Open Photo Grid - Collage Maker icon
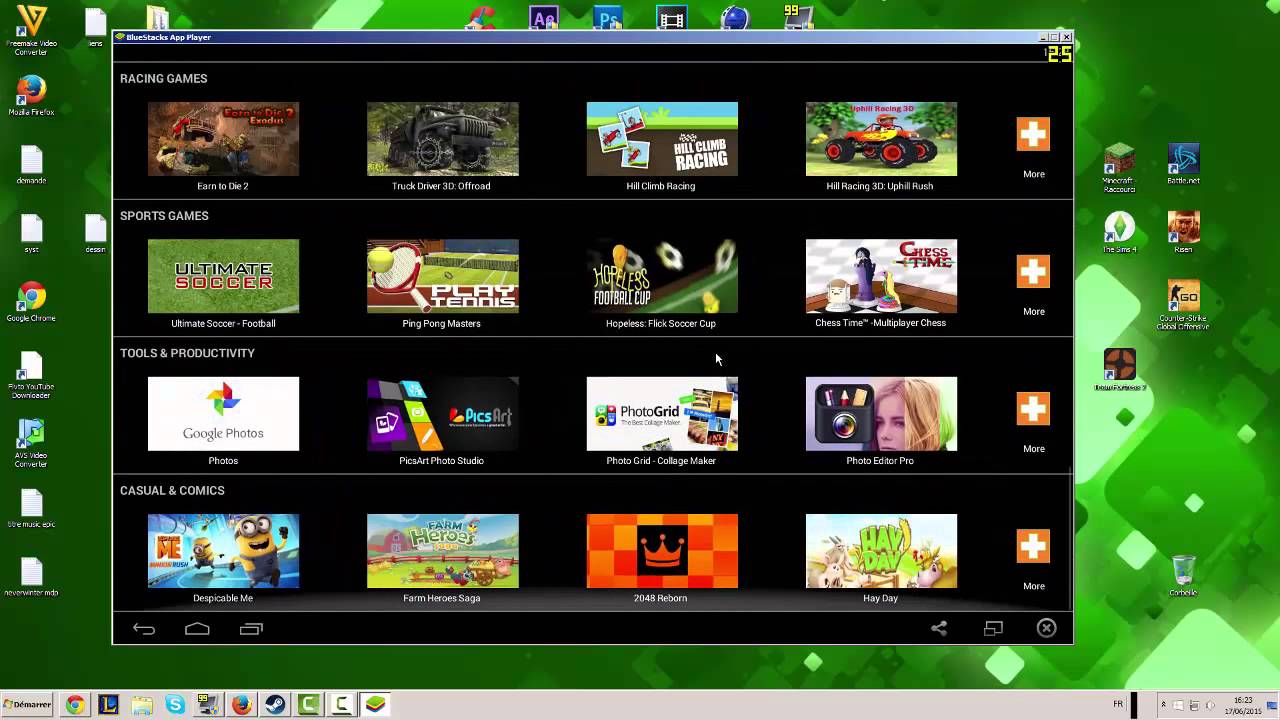This screenshot has height=720, width=1280. [x=662, y=414]
